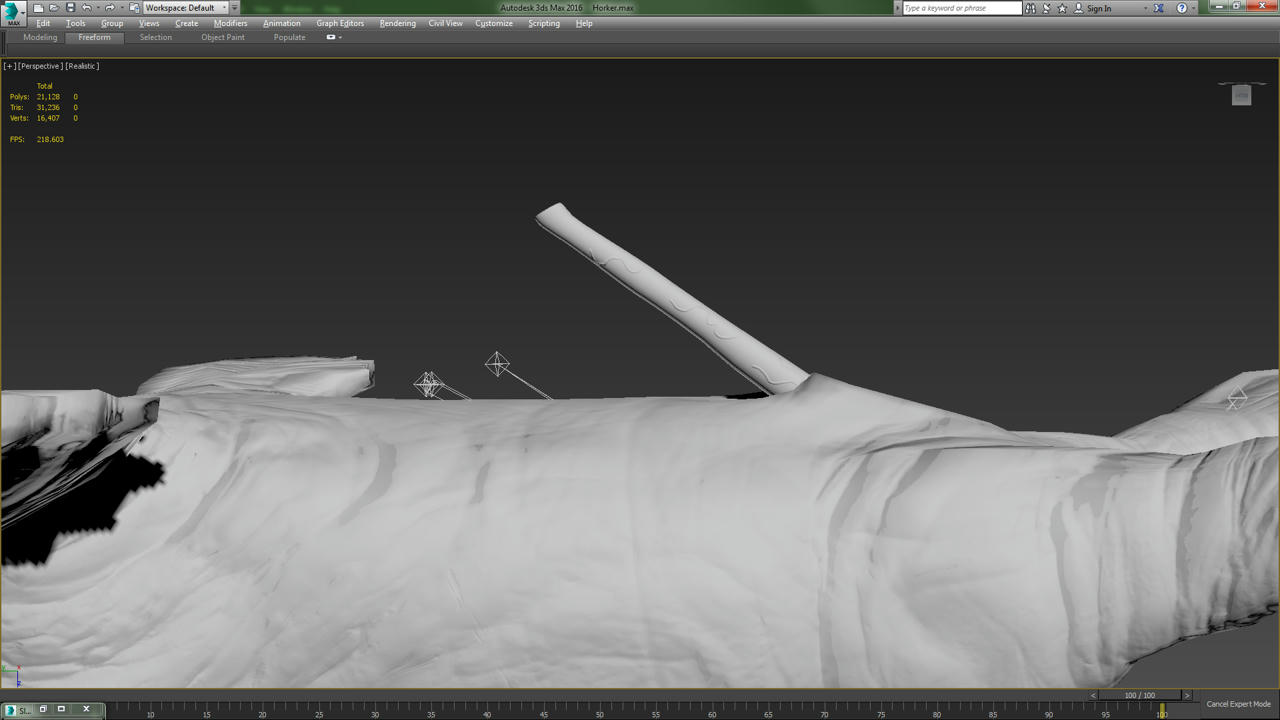1280x720 pixels.
Task: Click the FPS 218.603 statistic text
Action: coord(37,139)
